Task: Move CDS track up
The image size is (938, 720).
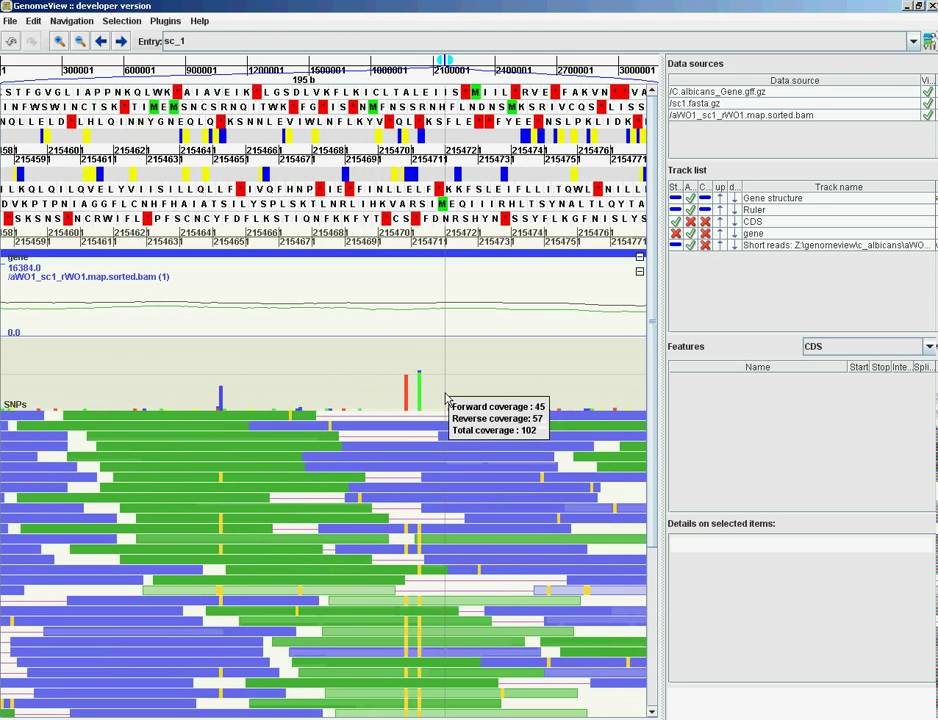Action: [x=720, y=222]
